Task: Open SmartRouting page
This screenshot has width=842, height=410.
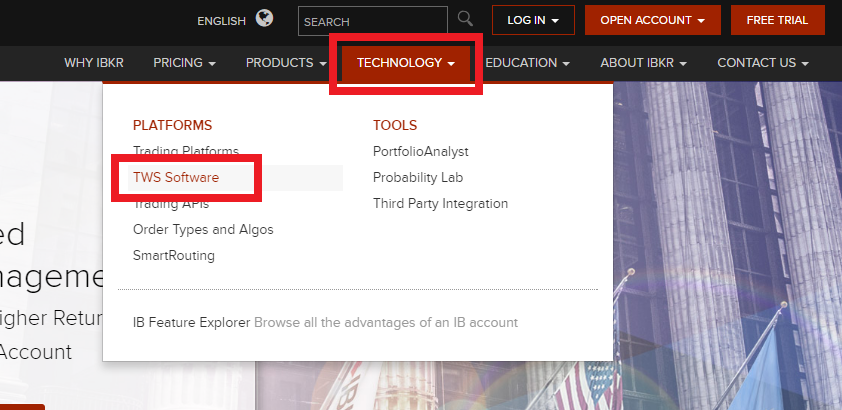Action: (173, 255)
